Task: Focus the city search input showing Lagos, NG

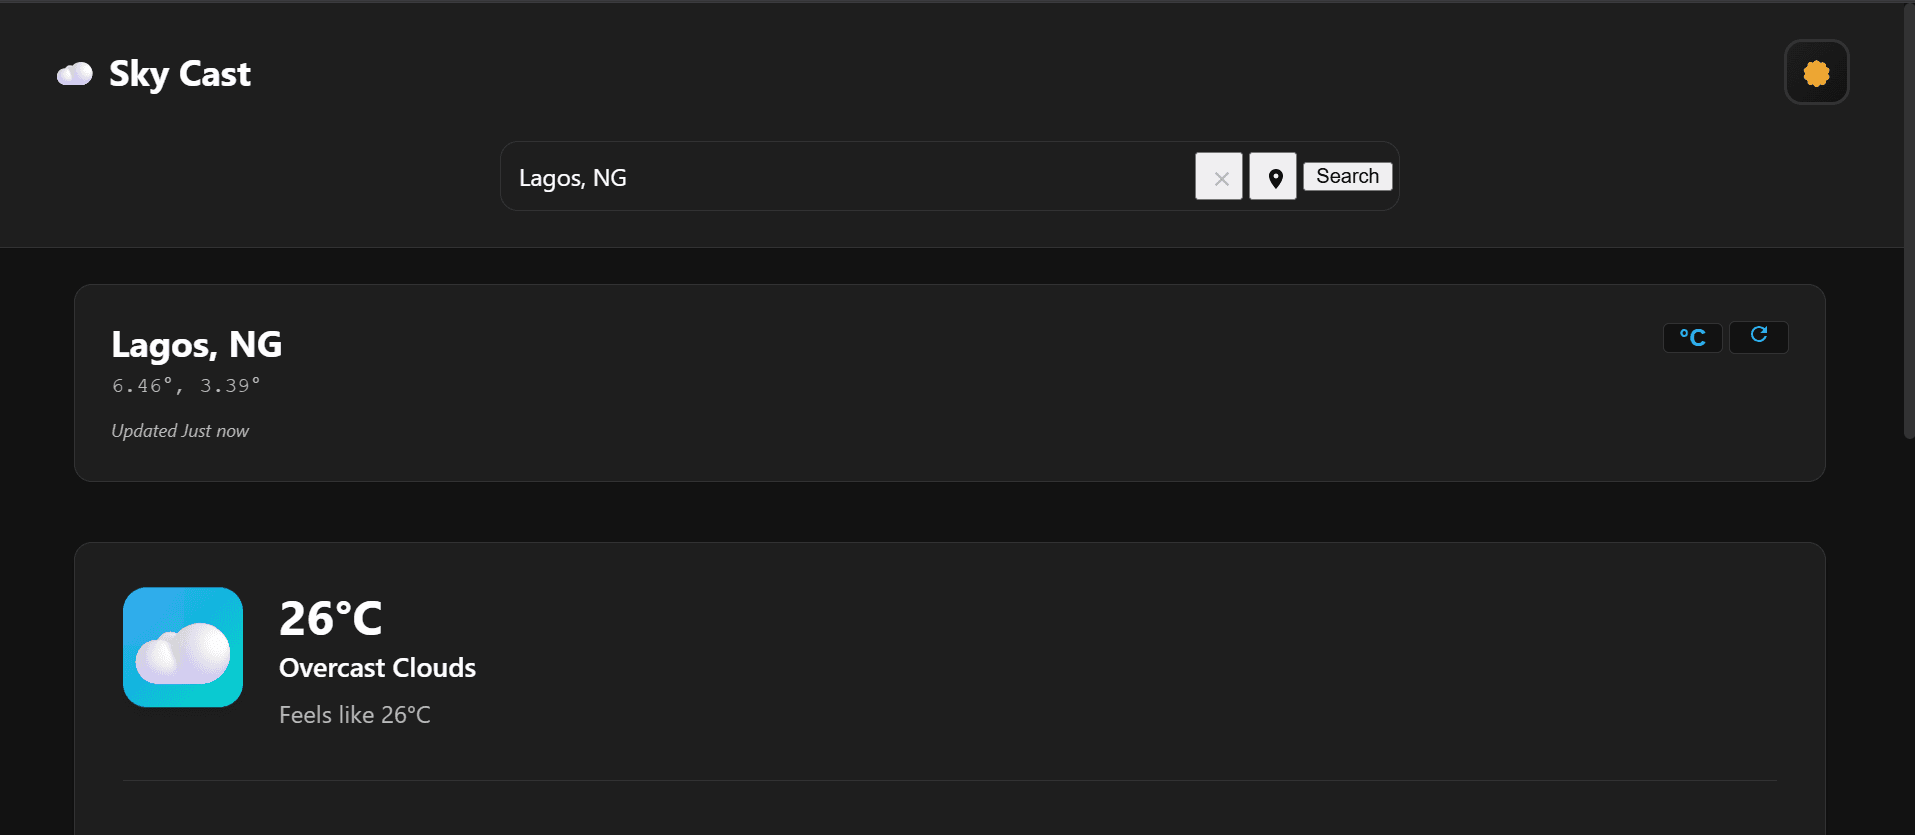Action: [850, 177]
